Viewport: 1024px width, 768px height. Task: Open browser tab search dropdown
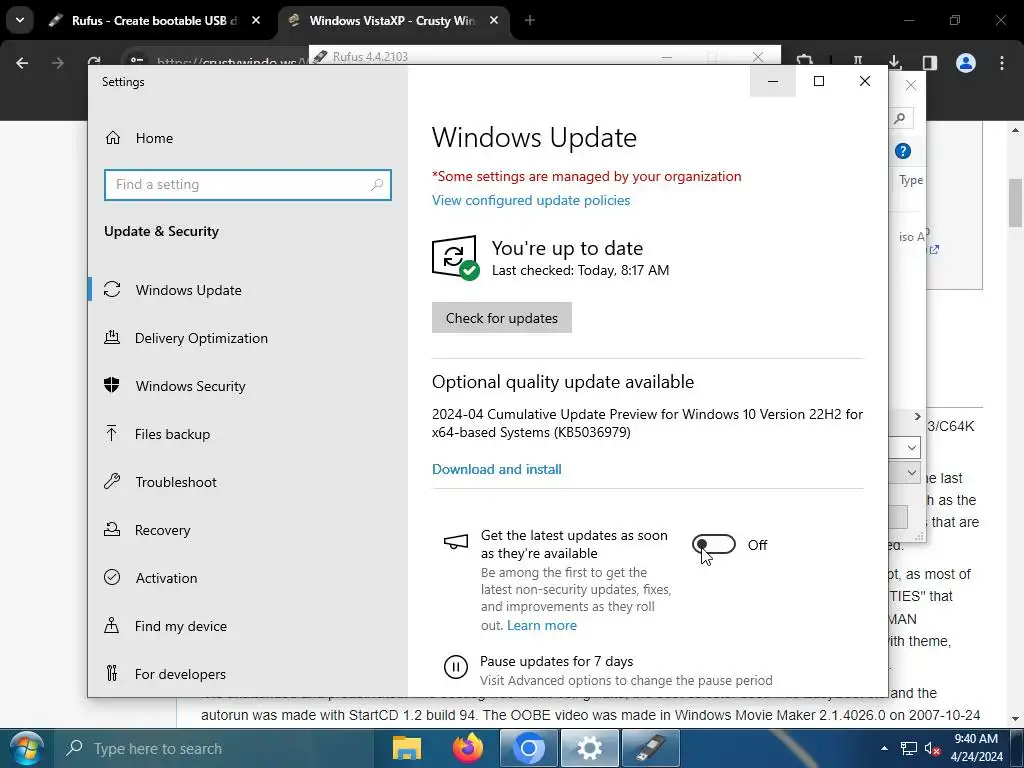tap(20, 20)
